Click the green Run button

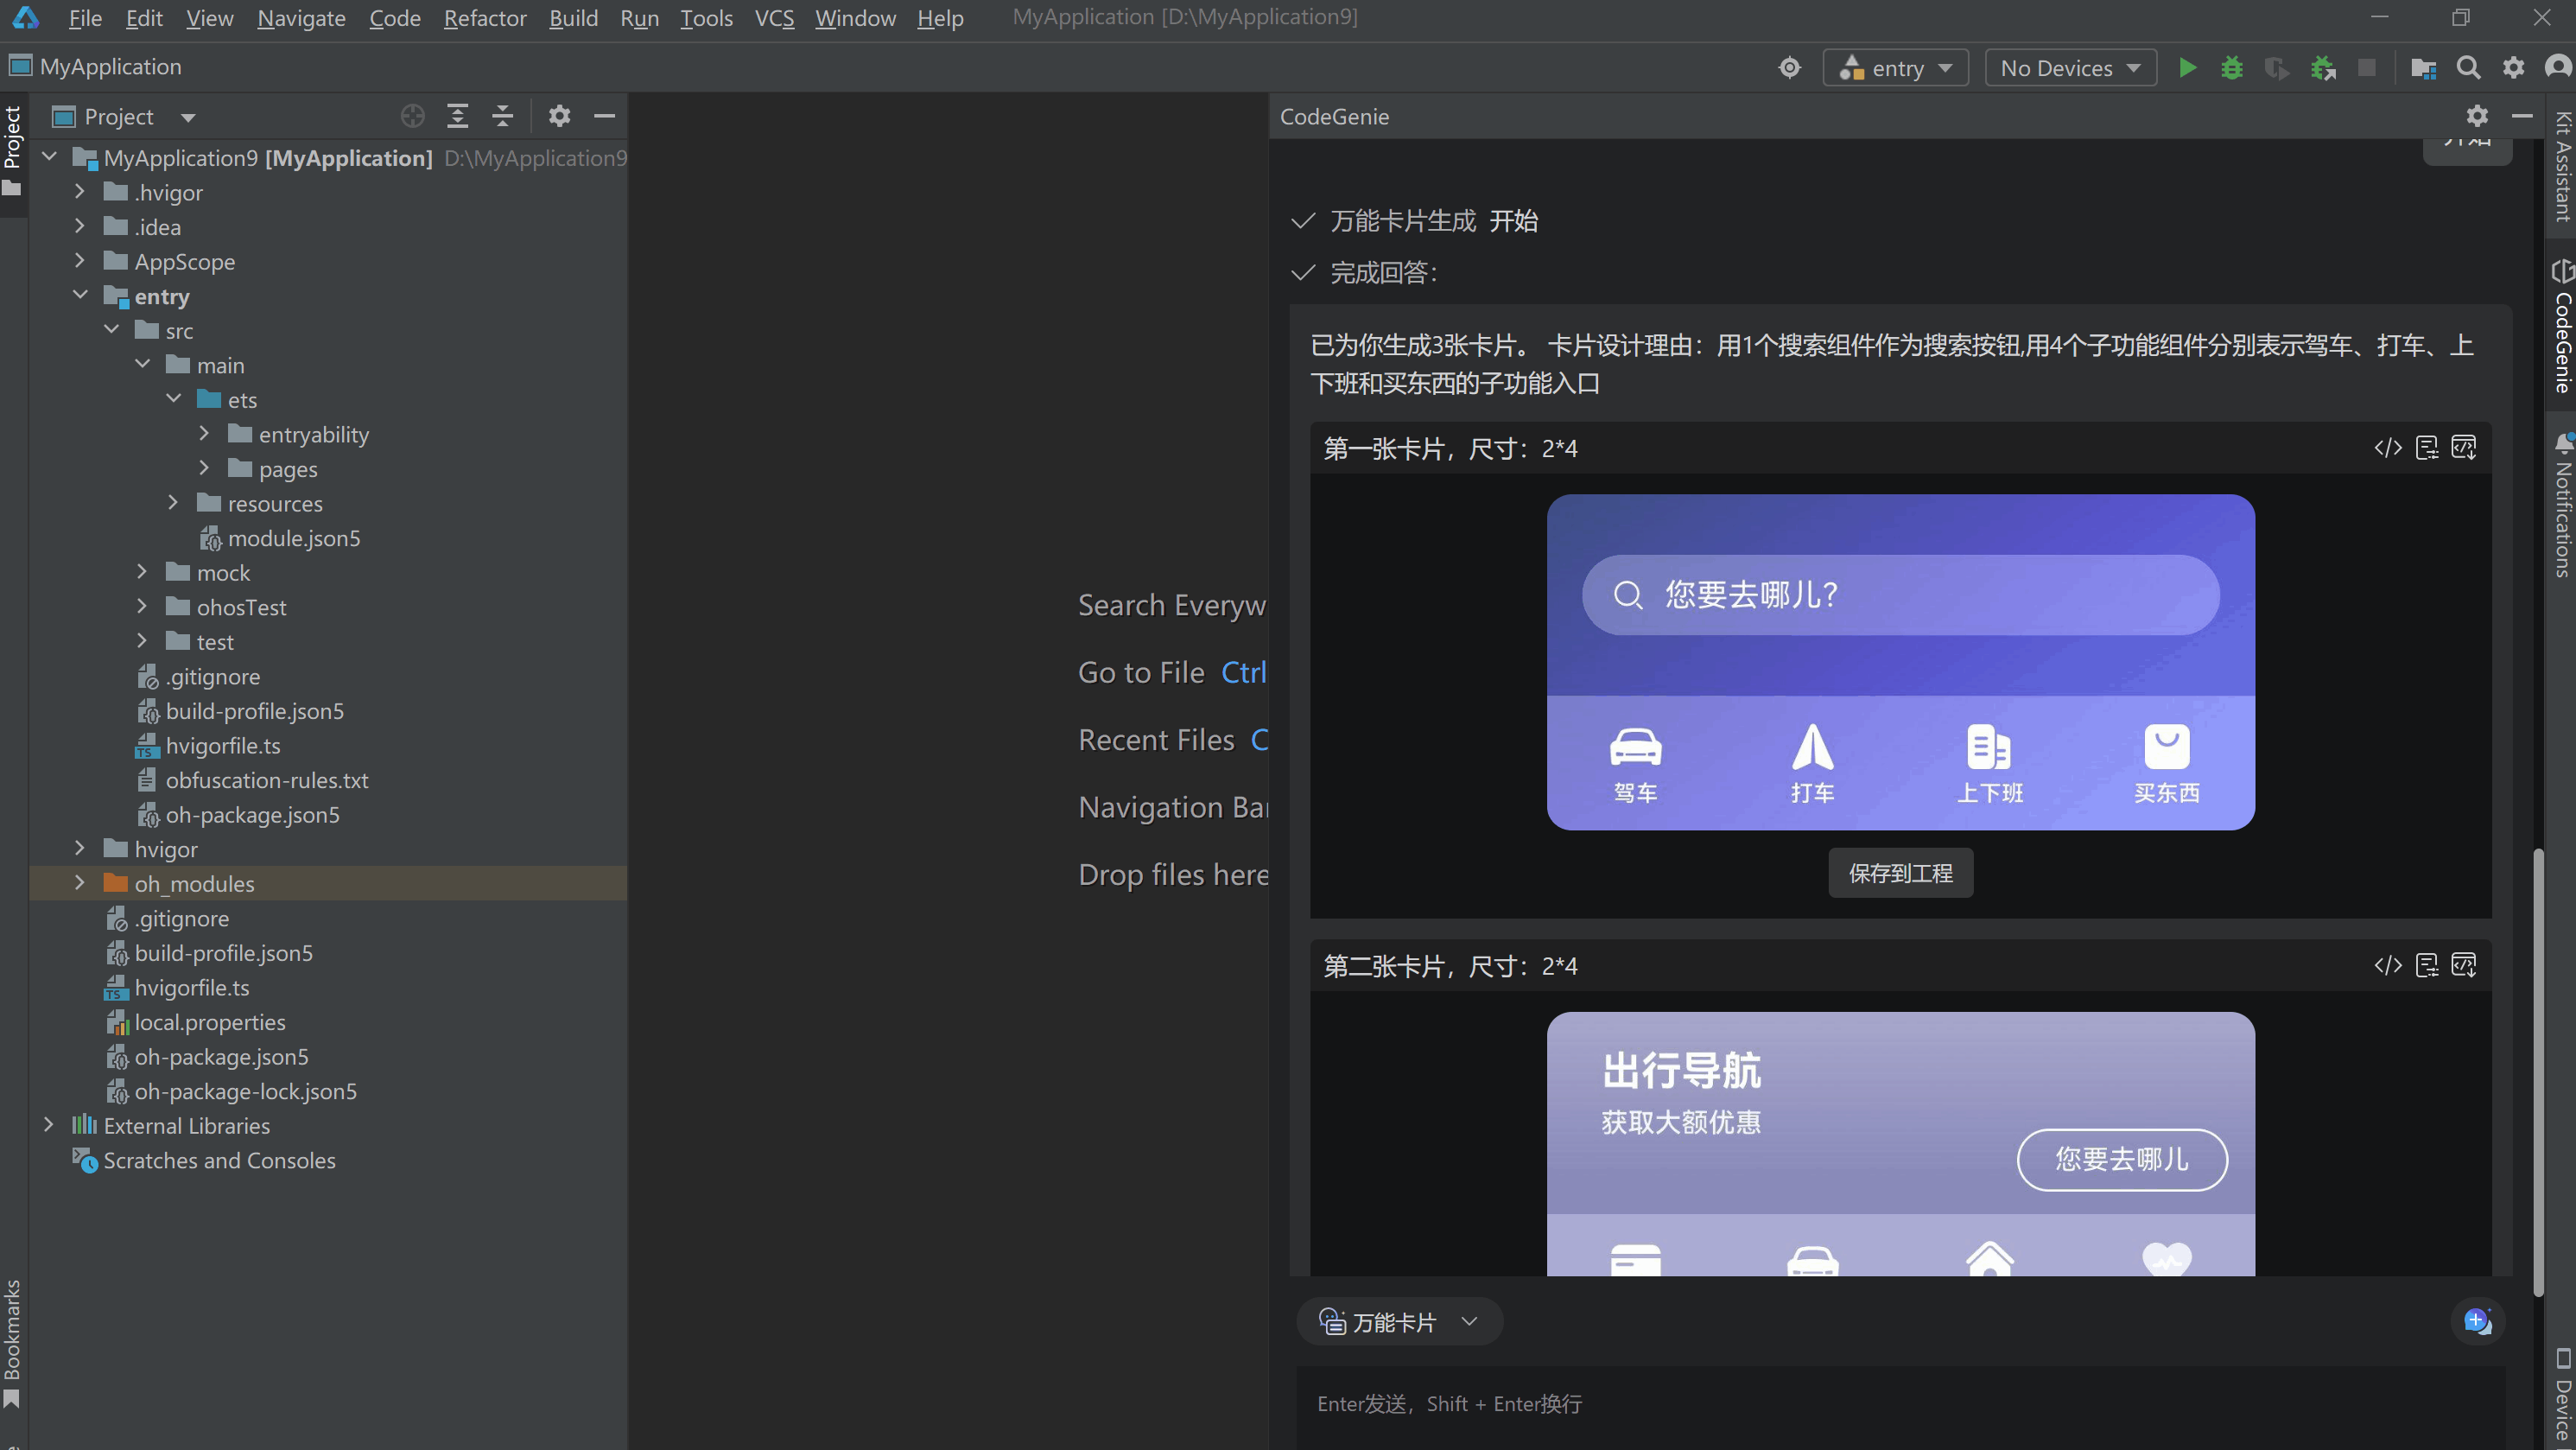(2187, 68)
